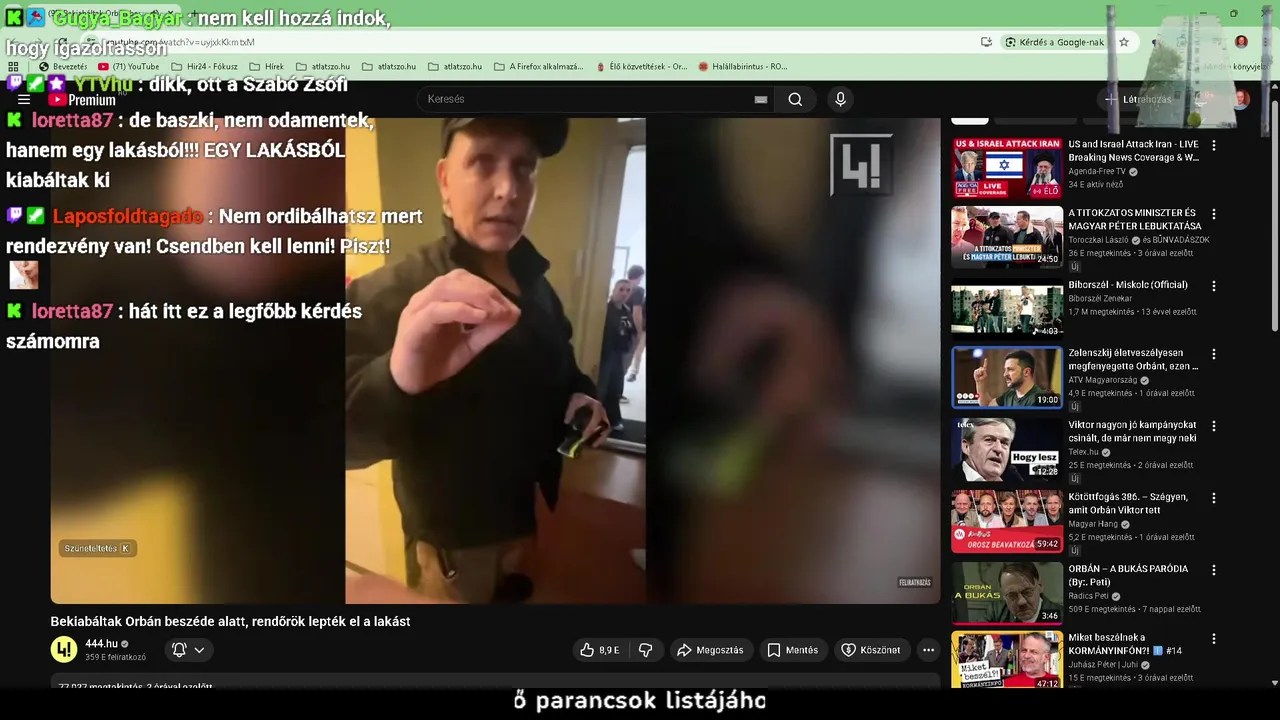Open options for US and Israel Attack Iran video
Viewport: 1280px width, 720px height.
[x=1214, y=145]
